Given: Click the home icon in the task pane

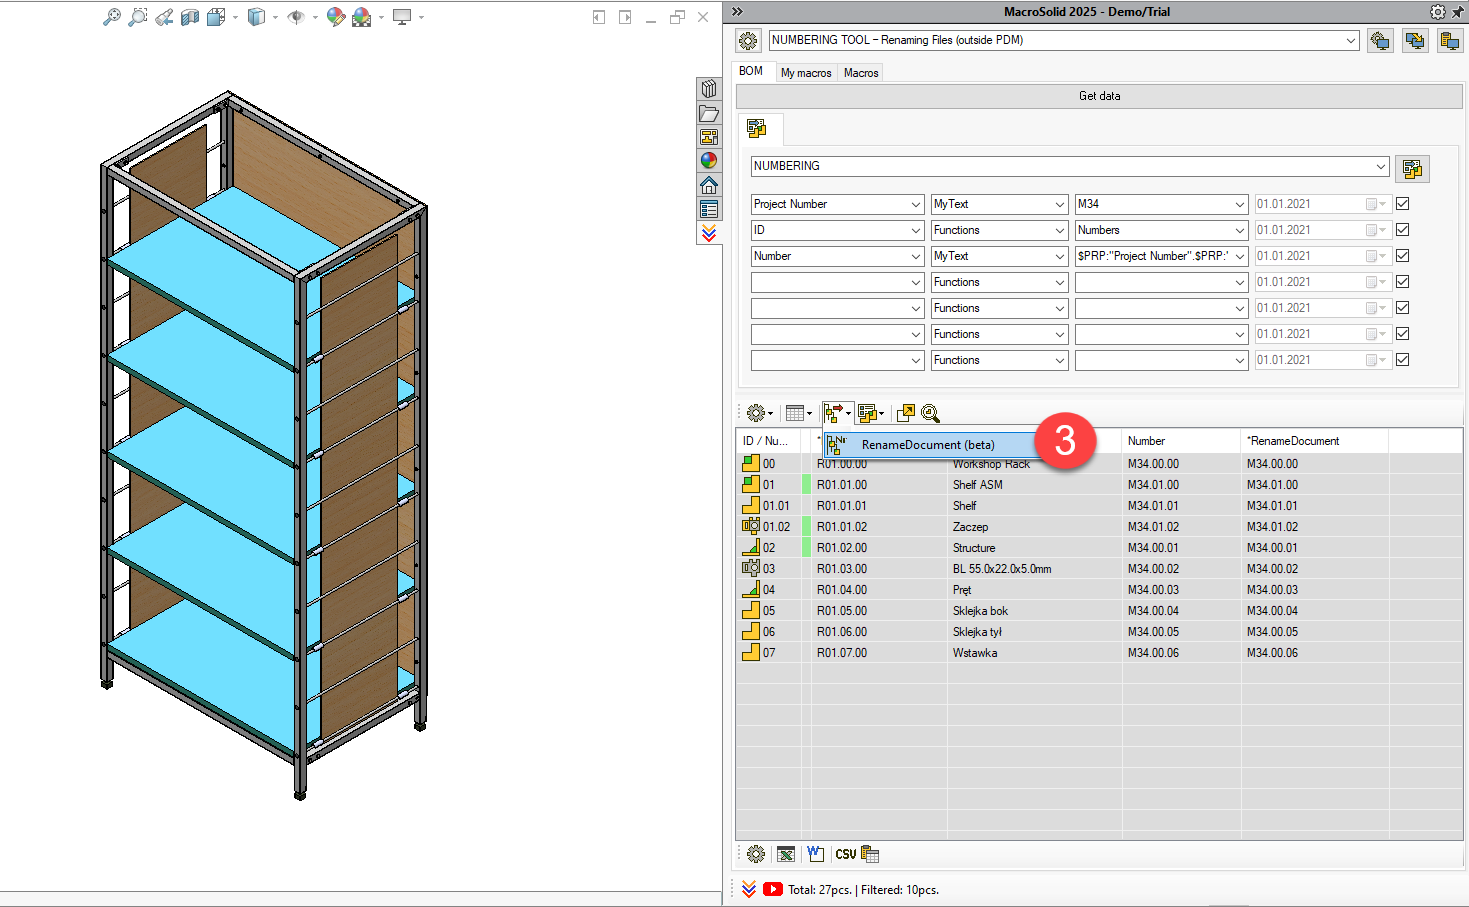Looking at the screenshot, I should [x=709, y=185].
